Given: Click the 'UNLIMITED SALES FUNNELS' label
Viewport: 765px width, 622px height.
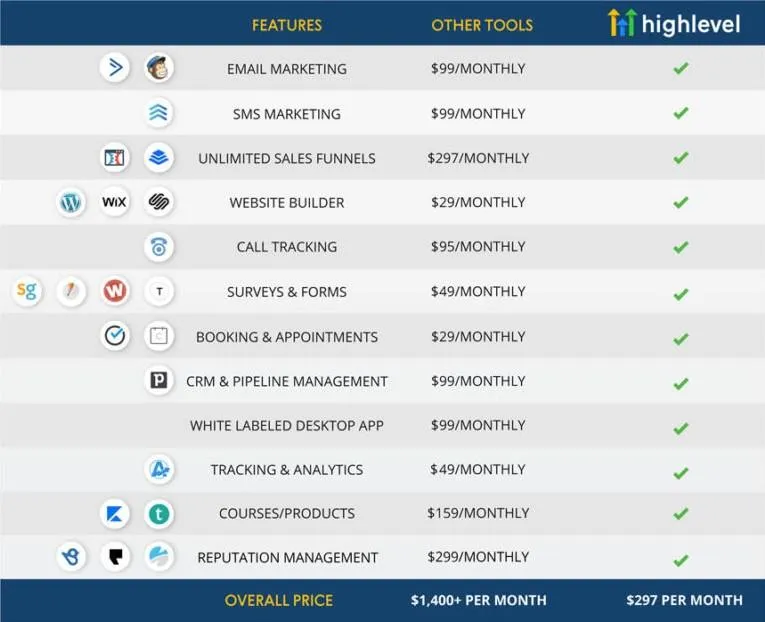Looking at the screenshot, I should pos(287,158).
